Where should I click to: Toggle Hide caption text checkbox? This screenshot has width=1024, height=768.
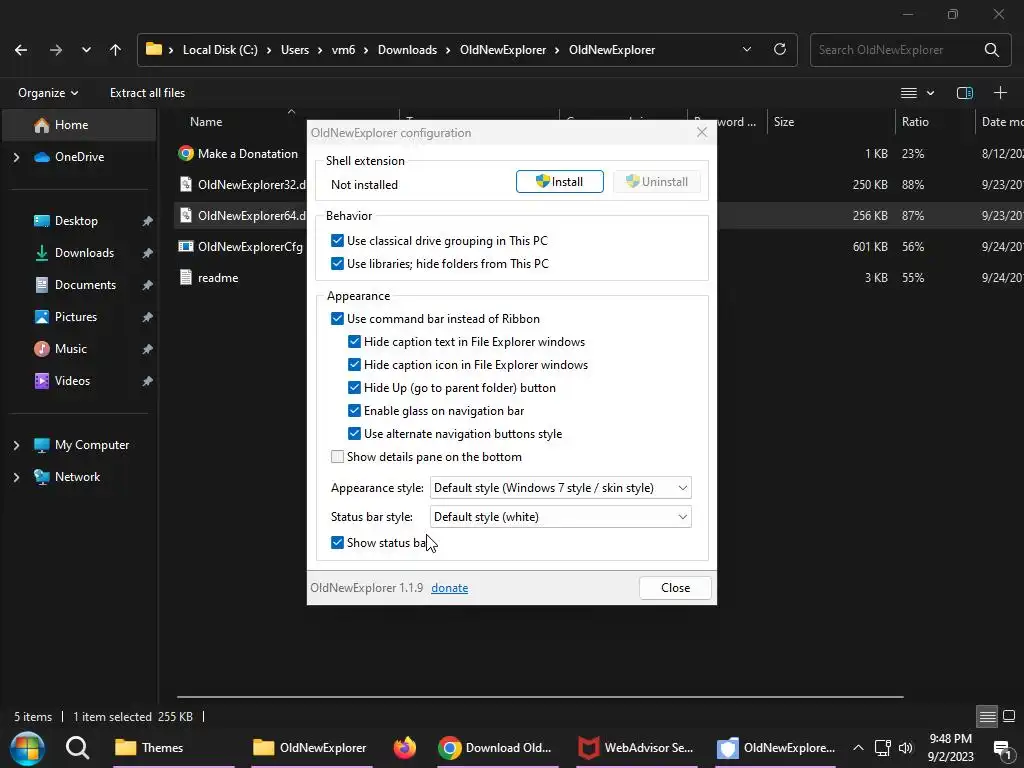(x=354, y=341)
